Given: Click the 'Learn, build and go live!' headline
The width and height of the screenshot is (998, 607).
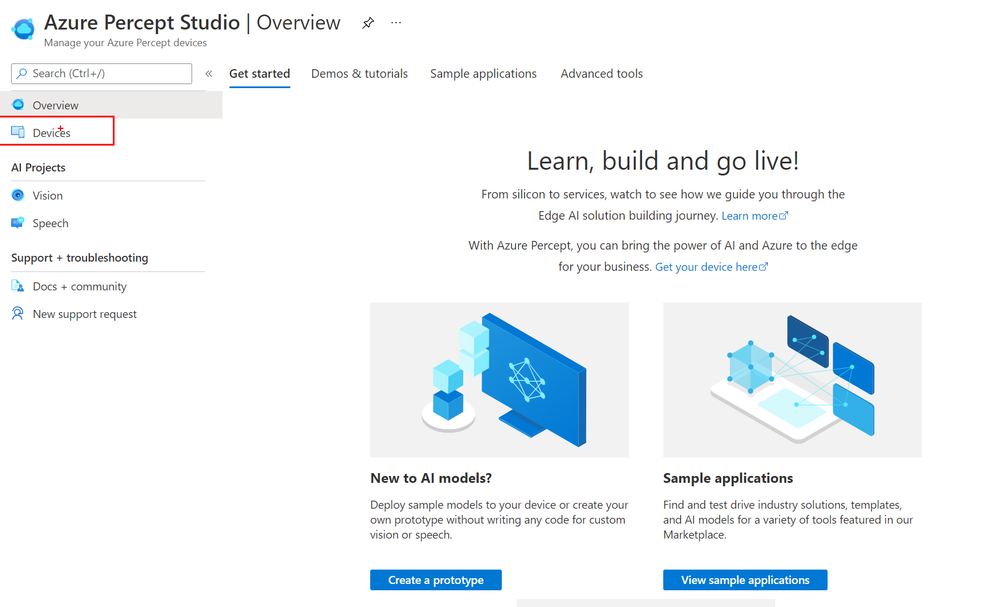Looking at the screenshot, I should coord(663,161).
